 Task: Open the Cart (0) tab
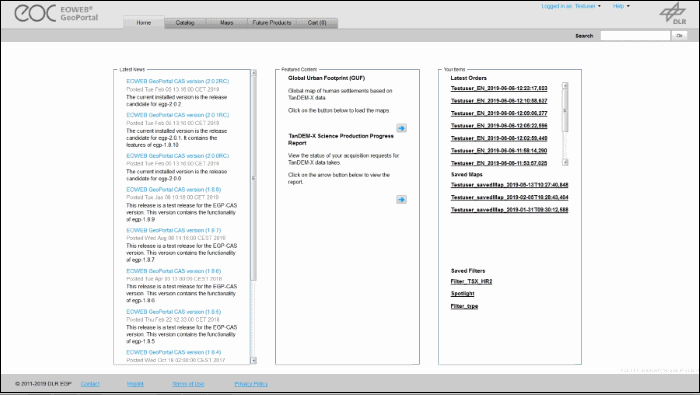pyautogui.click(x=317, y=23)
